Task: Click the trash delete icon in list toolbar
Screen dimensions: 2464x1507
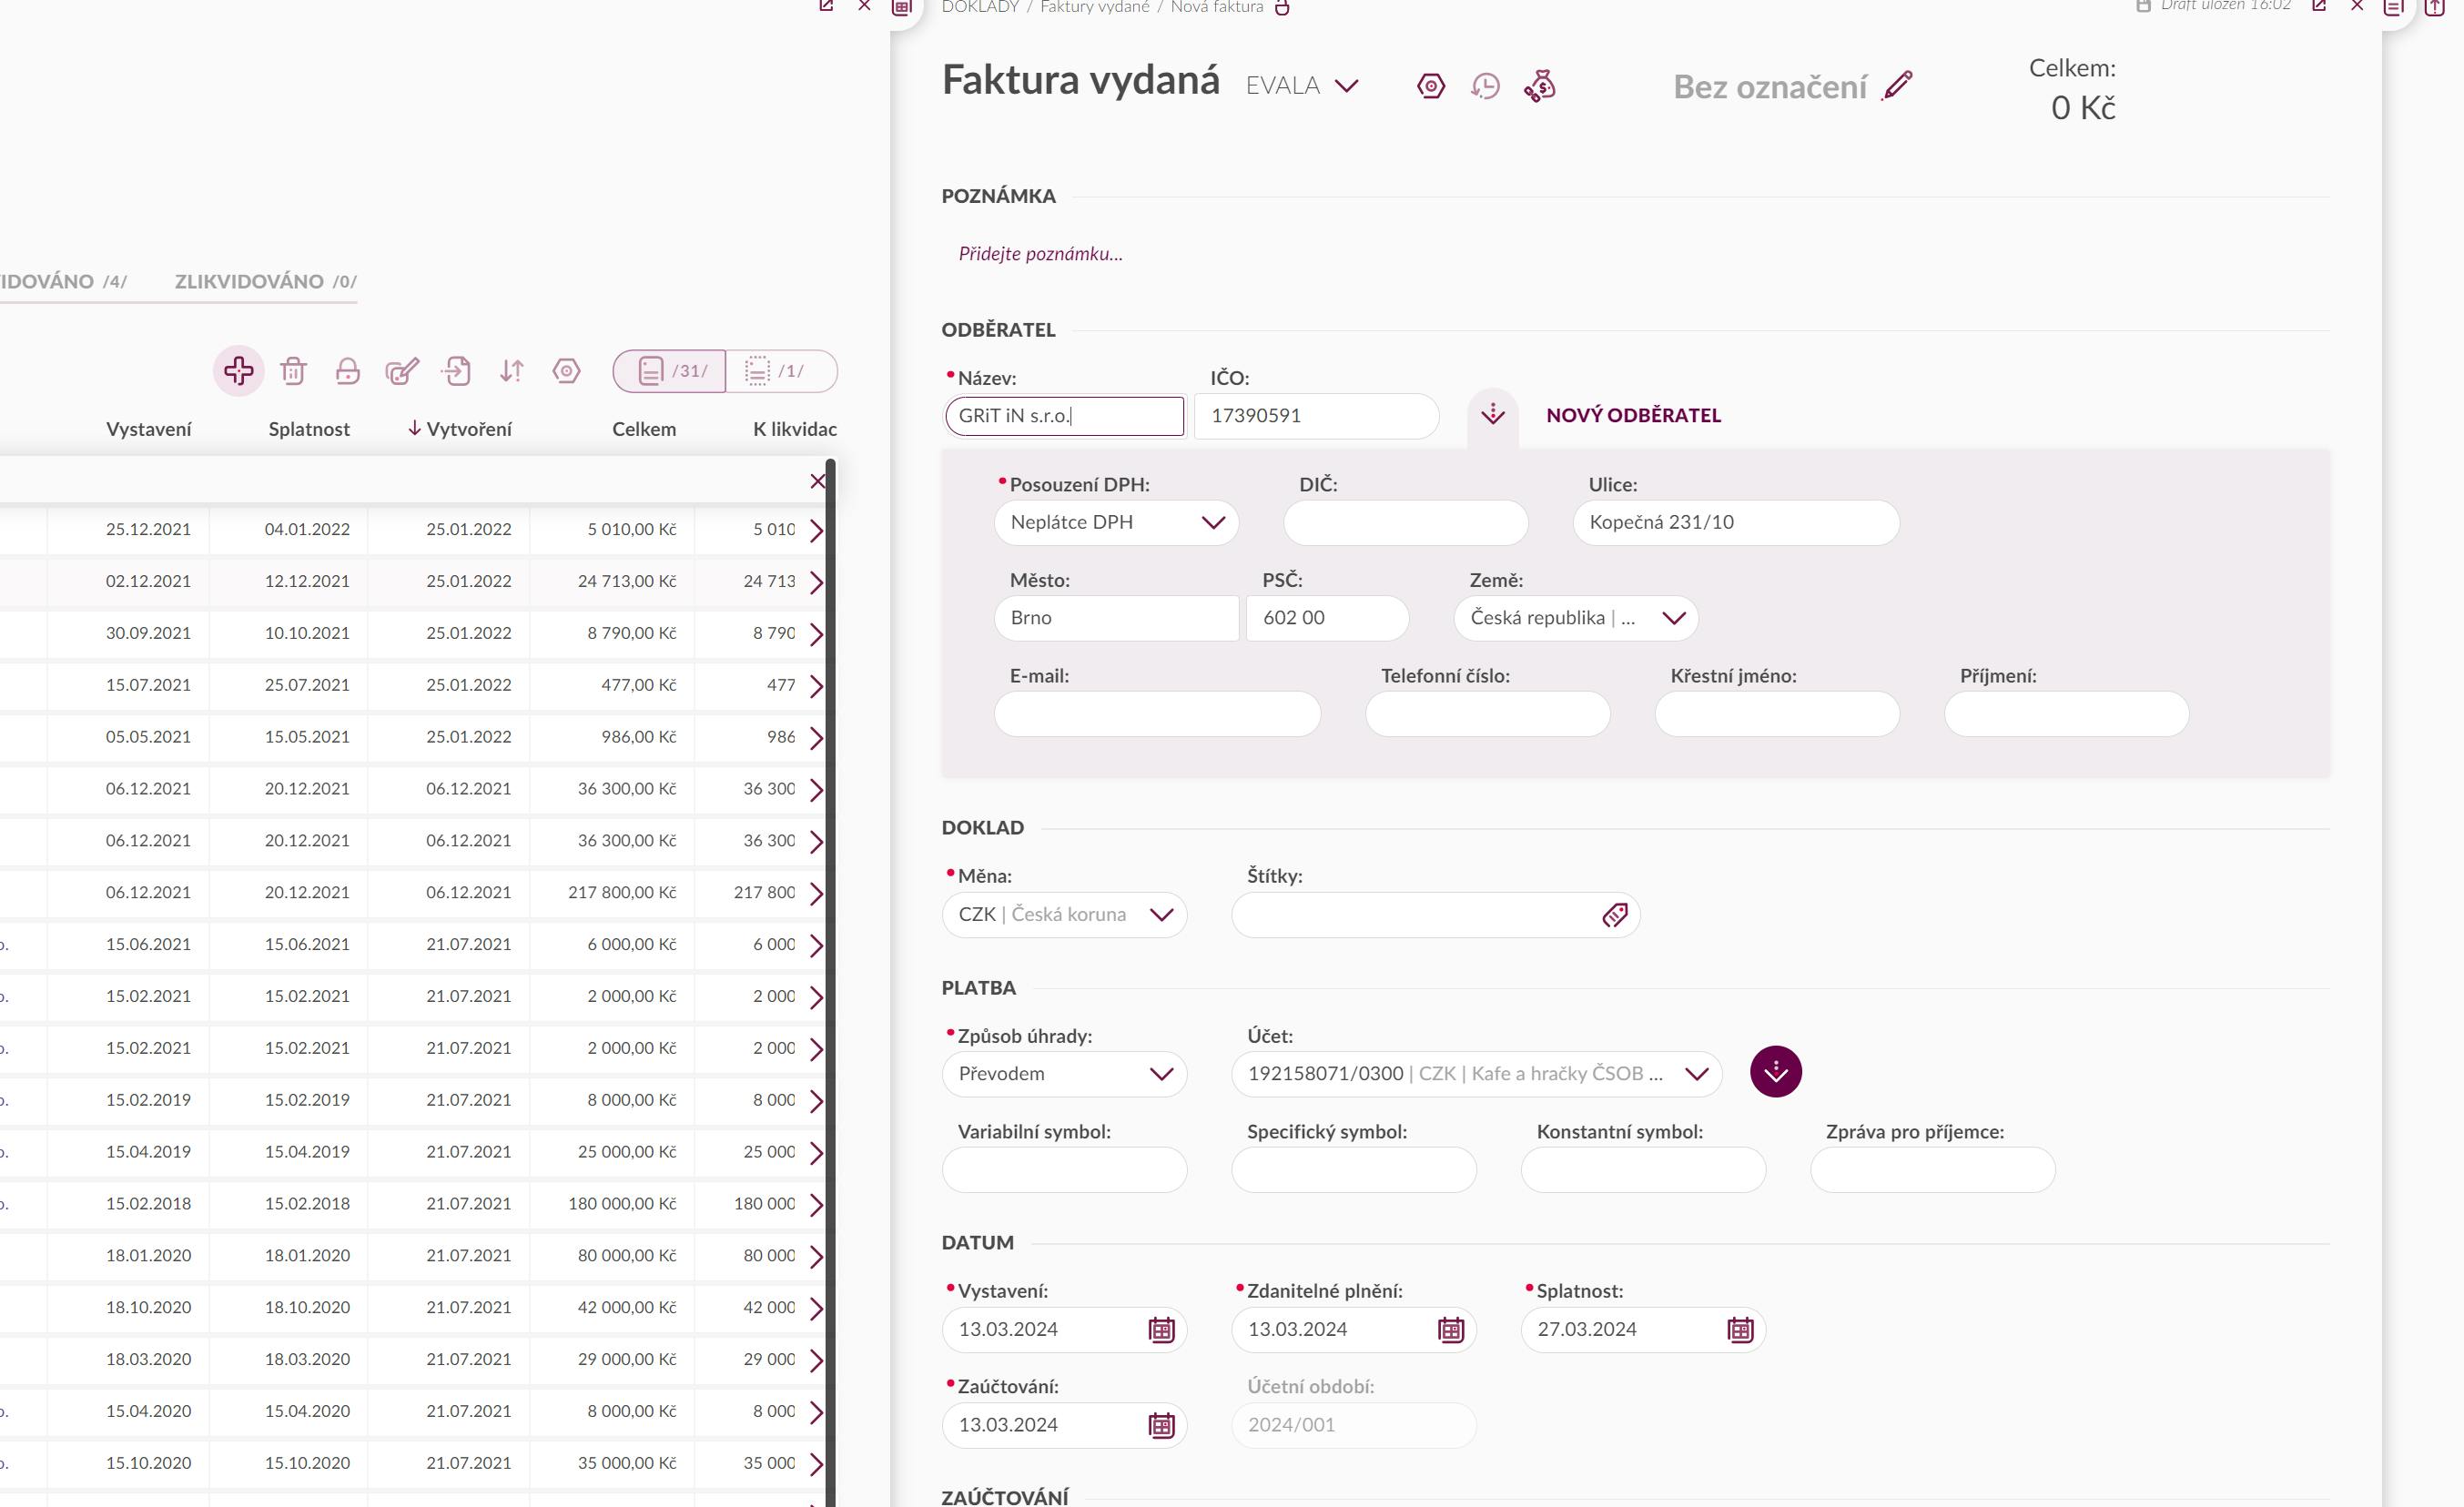Action: tap(293, 371)
